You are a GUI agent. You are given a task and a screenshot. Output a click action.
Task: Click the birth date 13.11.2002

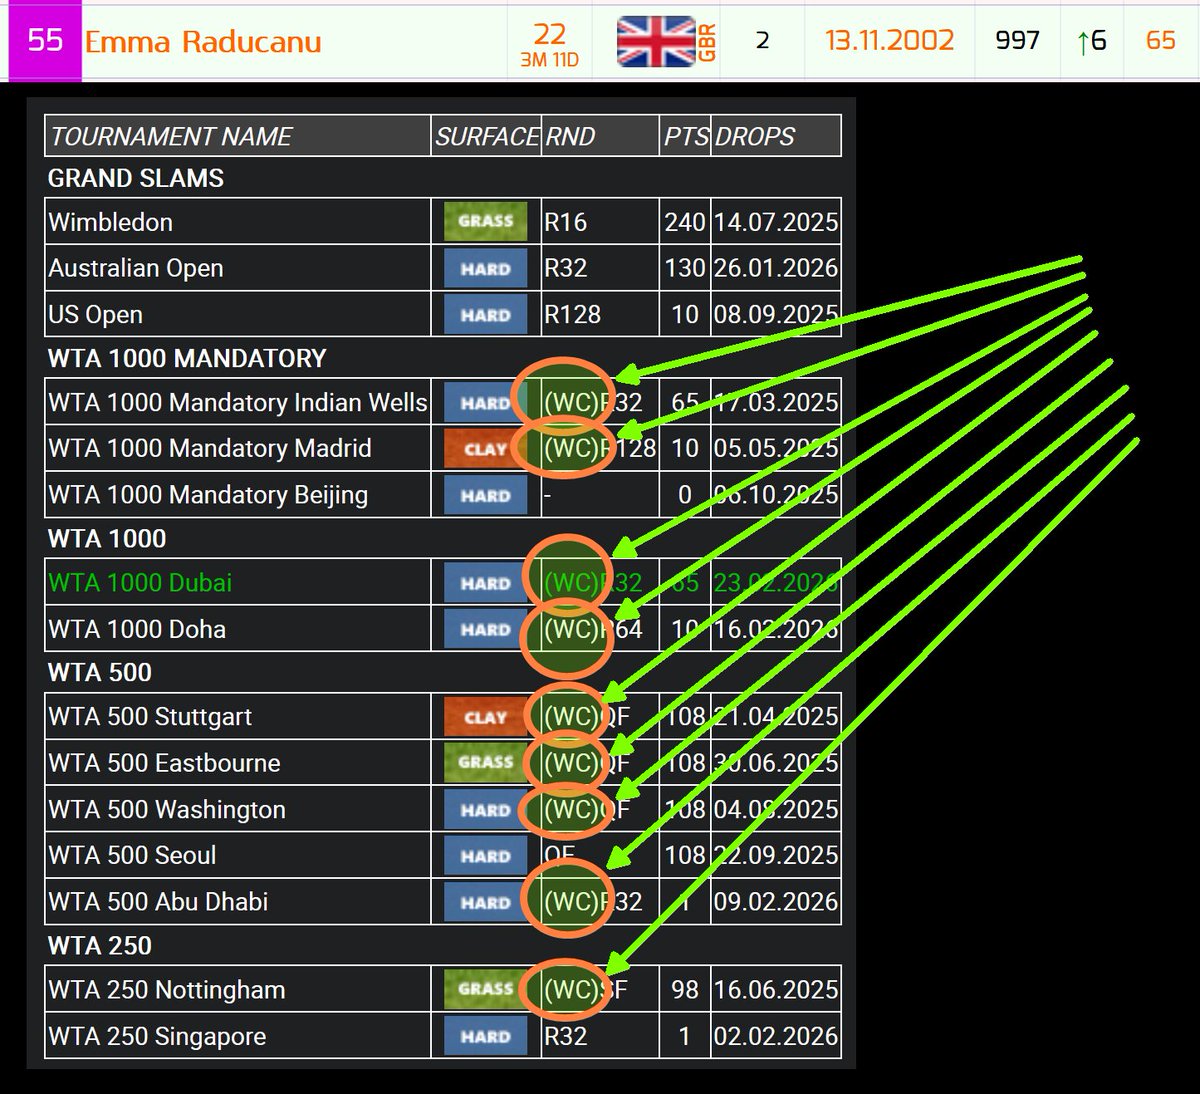tap(889, 40)
